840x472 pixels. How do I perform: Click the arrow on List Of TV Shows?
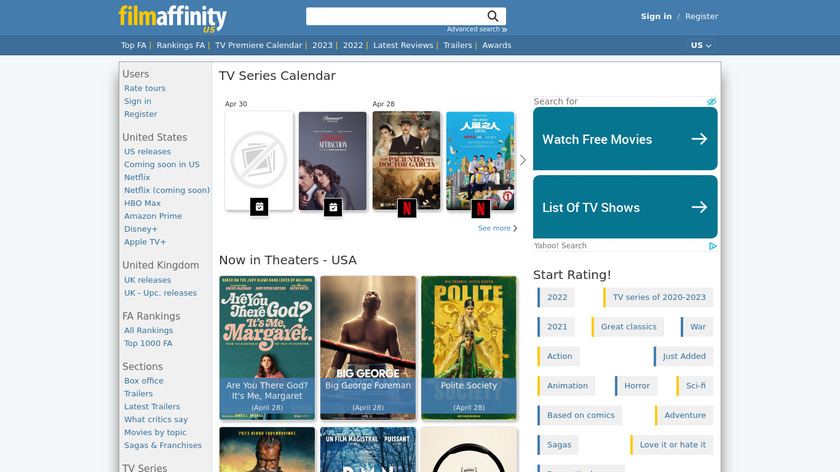click(x=699, y=207)
